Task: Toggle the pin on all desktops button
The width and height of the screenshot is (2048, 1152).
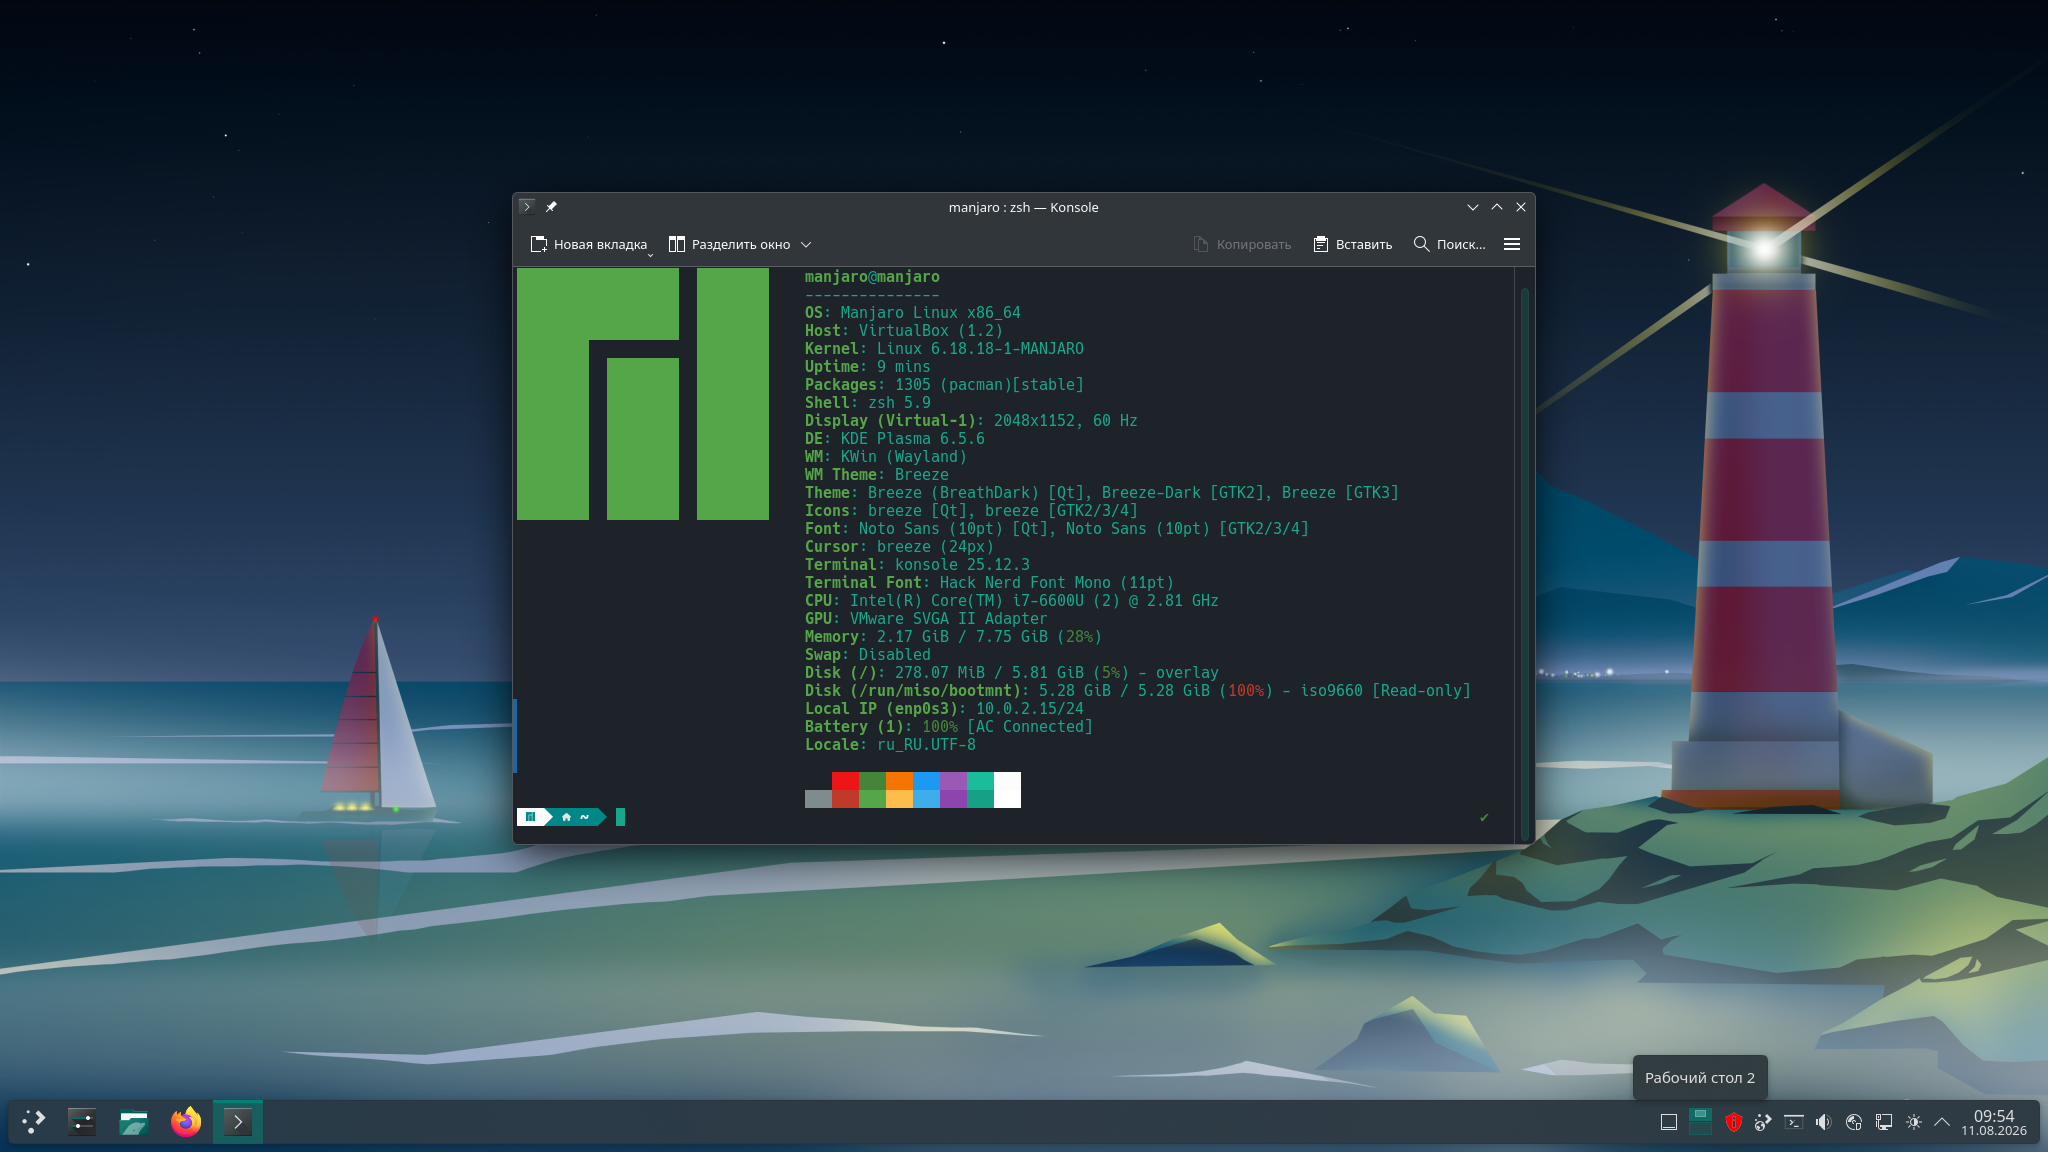Action: (551, 207)
